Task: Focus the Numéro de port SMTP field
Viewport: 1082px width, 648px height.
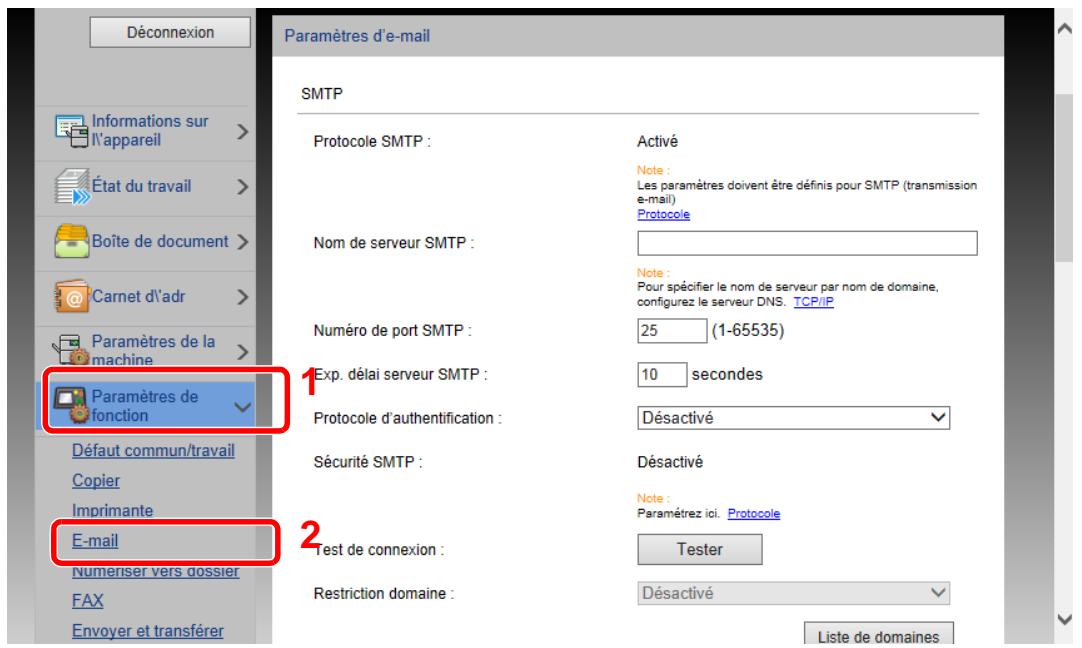Action: [672, 331]
